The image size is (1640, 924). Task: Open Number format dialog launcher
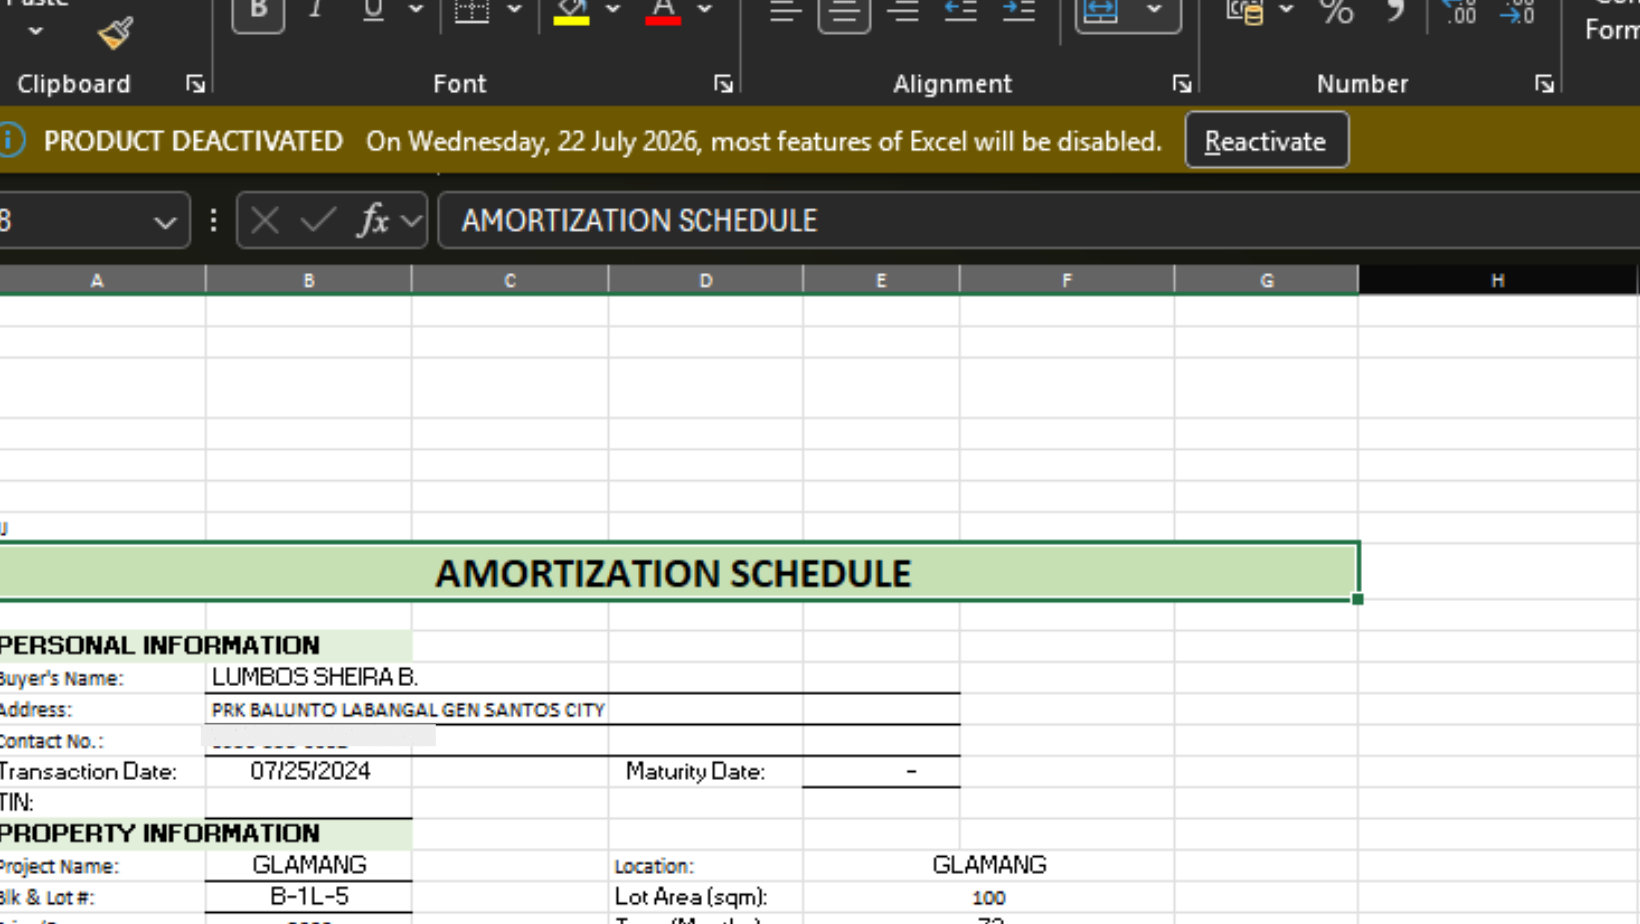point(1544,84)
